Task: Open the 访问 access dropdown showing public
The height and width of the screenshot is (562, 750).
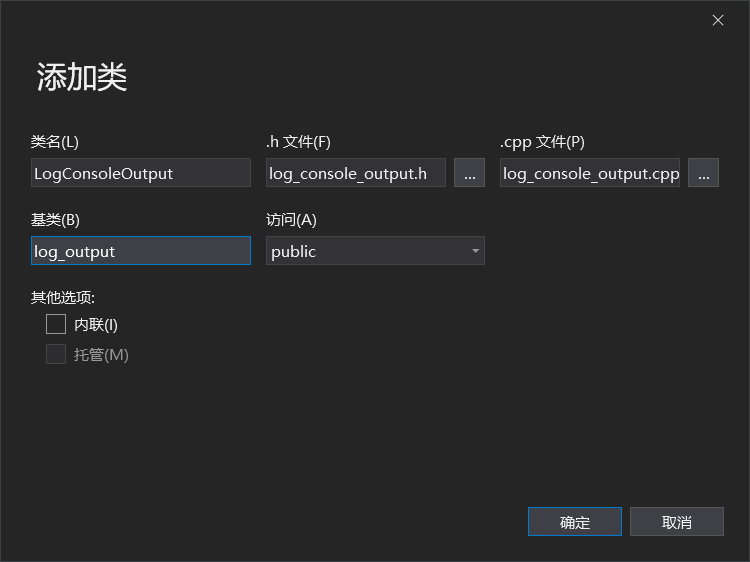Action: [x=375, y=251]
